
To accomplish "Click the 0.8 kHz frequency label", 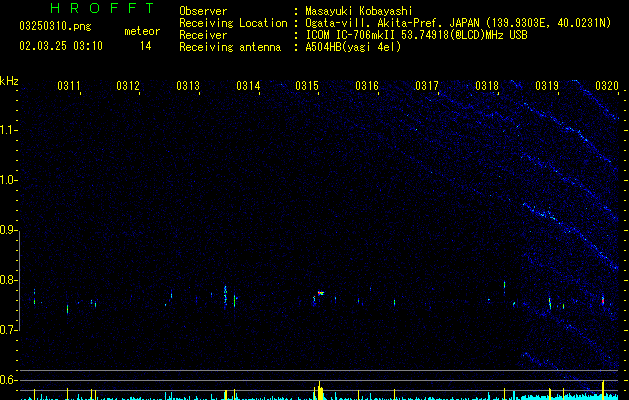I will [8, 280].
